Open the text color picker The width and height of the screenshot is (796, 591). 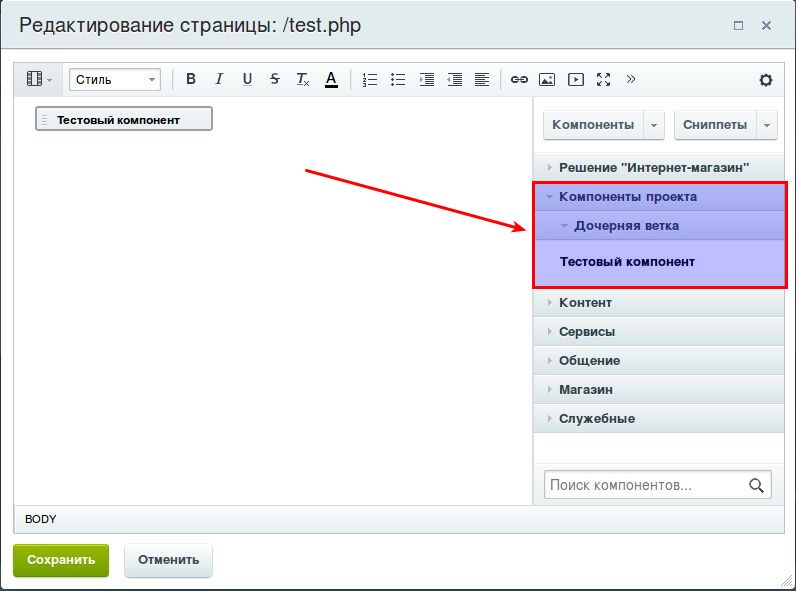tap(331, 79)
